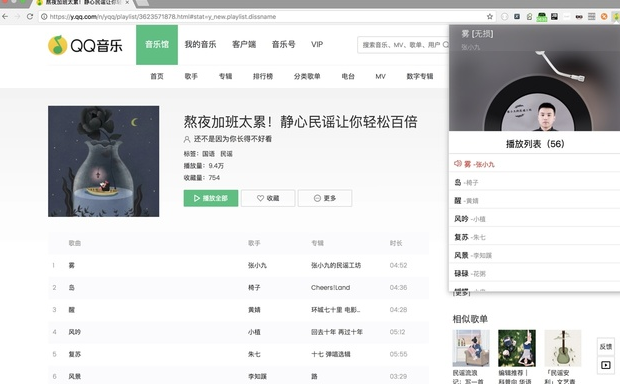Select 风景 -李知蹊 in the popup playlist
This screenshot has width=620, height=388.
point(534,255)
